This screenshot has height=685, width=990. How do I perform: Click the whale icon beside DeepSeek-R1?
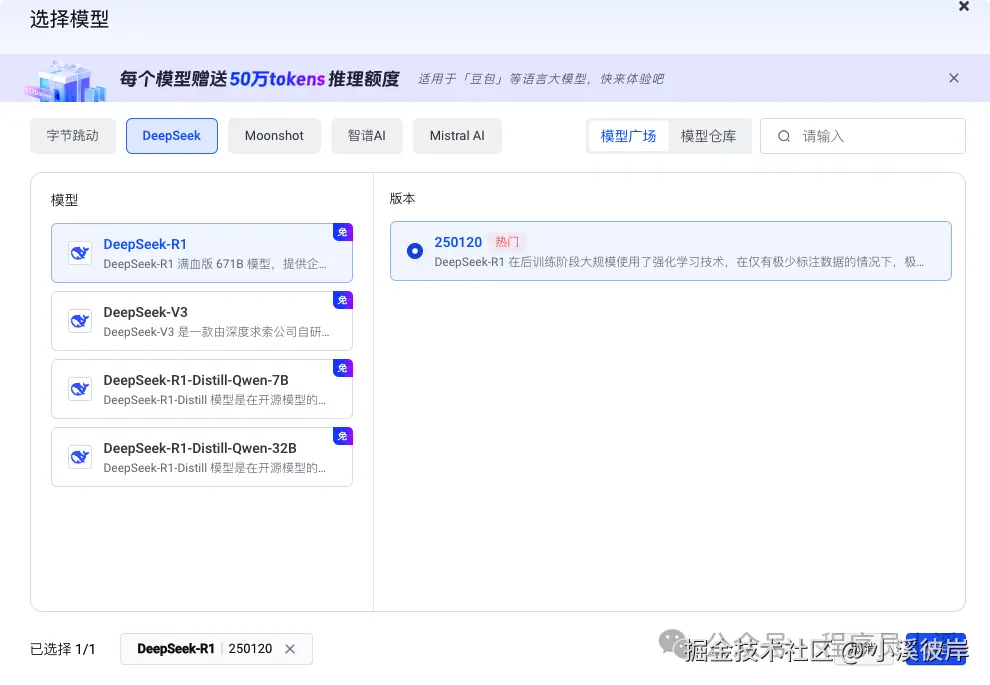pos(79,252)
